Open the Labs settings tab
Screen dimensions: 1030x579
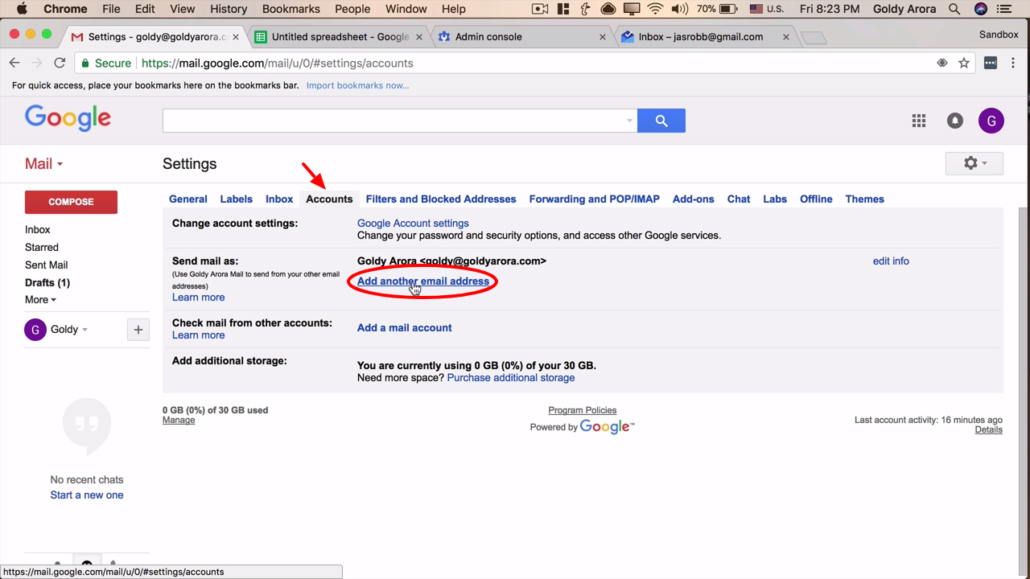pos(774,199)
